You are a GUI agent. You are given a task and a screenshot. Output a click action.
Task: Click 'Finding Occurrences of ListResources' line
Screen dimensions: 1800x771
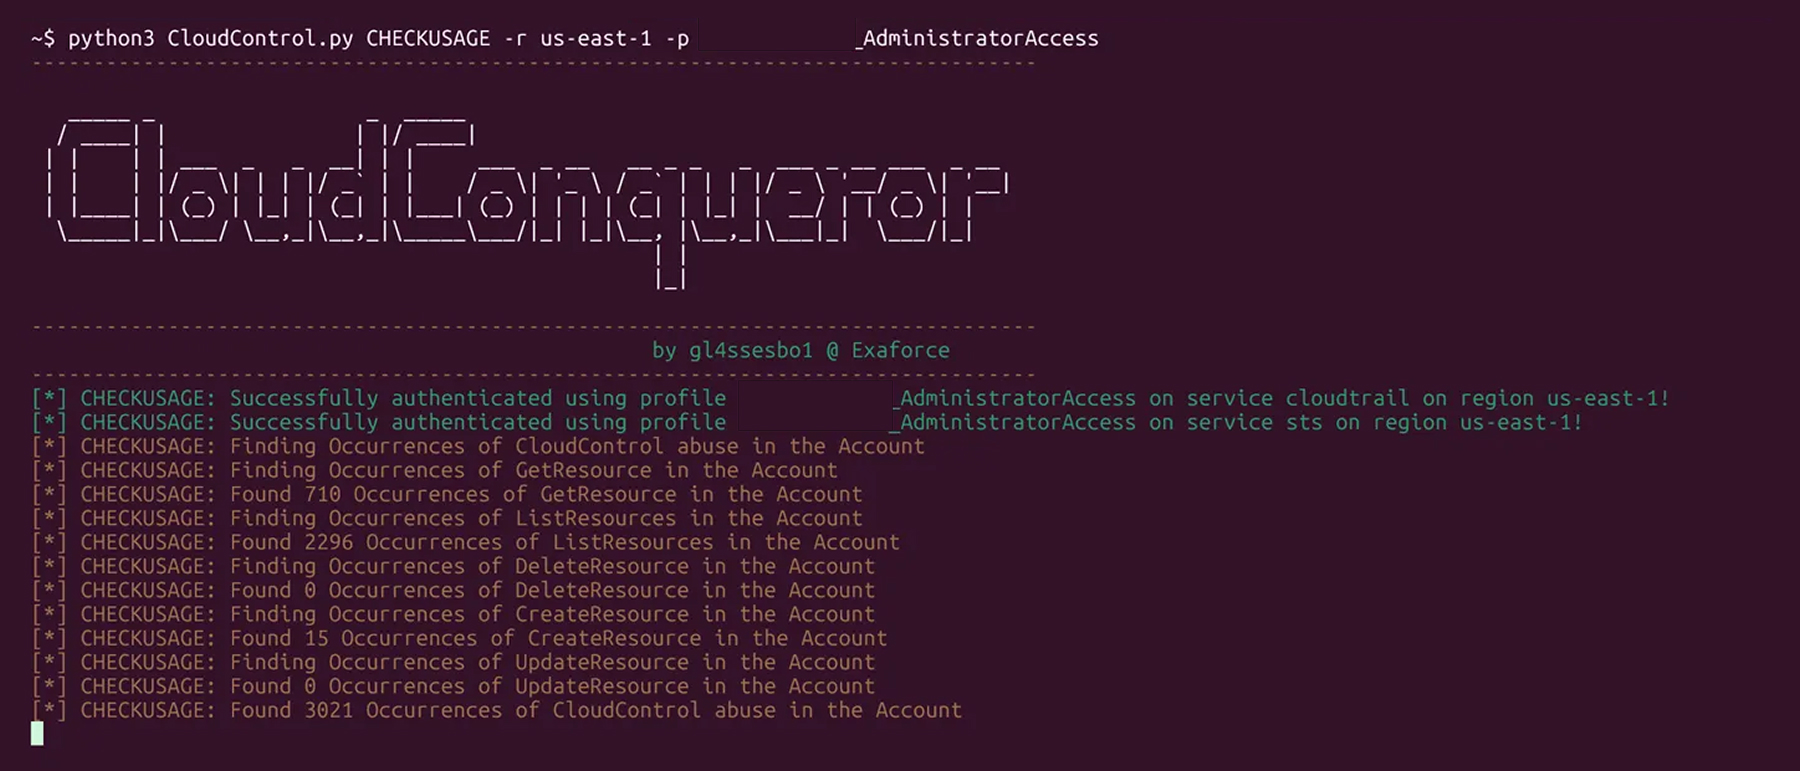(447, 518)
